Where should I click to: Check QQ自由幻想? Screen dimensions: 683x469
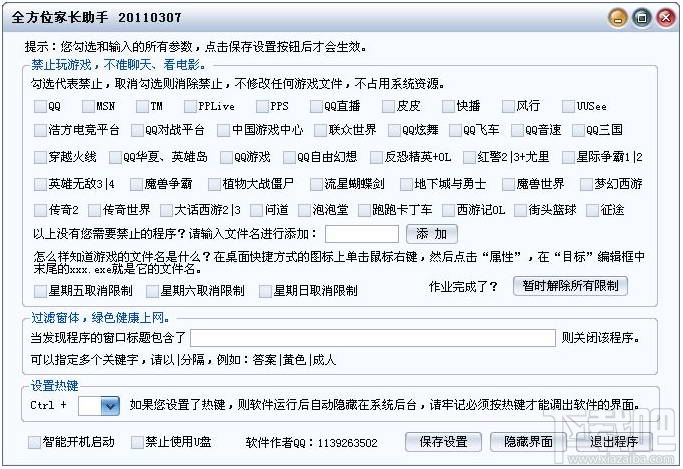pos(289,157)
